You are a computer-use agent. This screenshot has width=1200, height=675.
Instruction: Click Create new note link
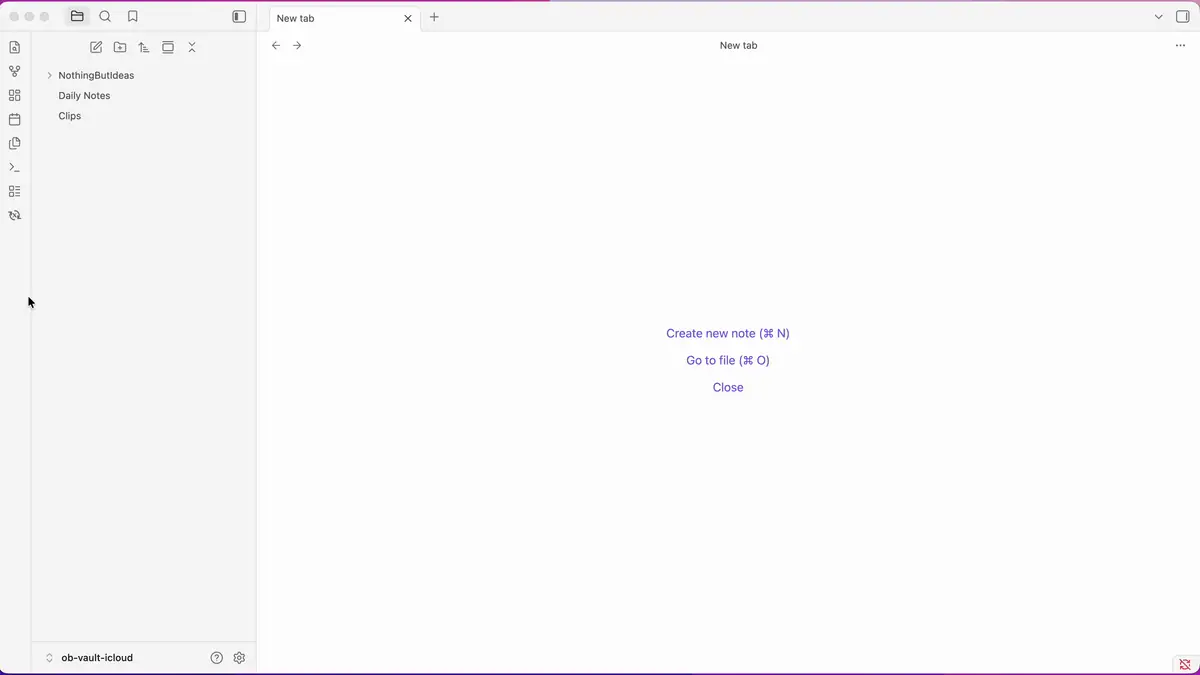[x=728, y=333]
